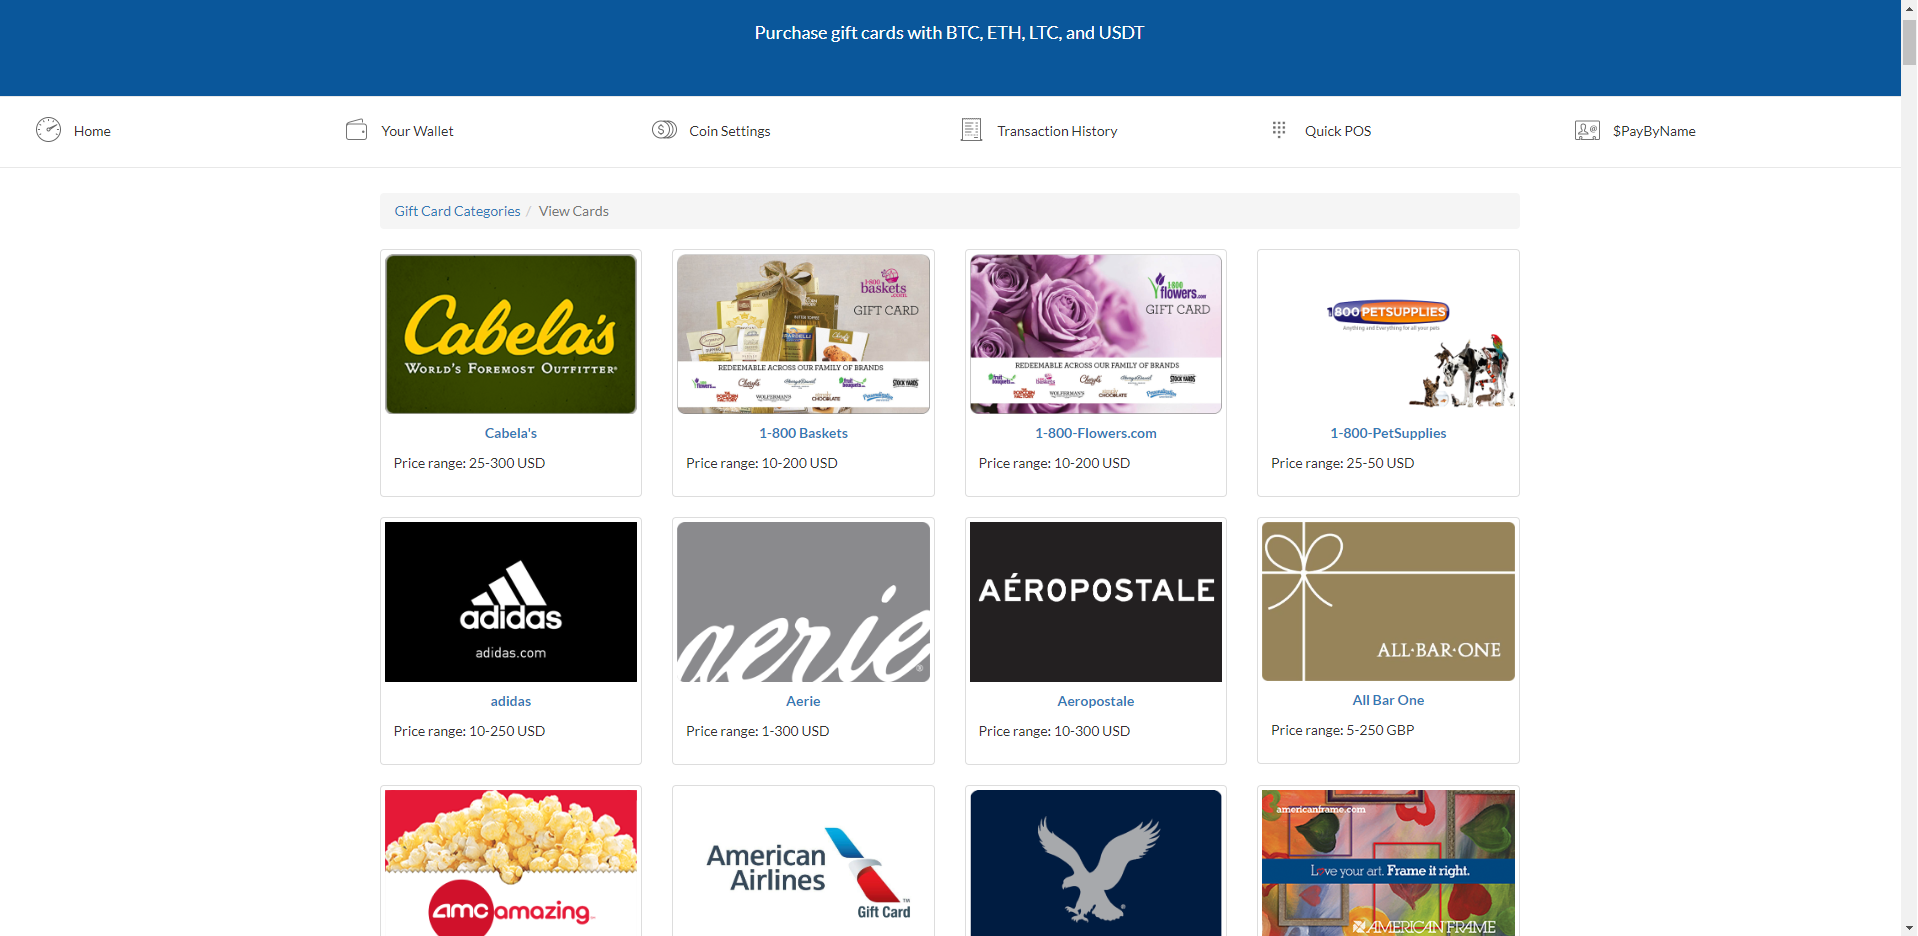Click the contact card icon for $PayByName
The width and height of the screenshot is (1918, 936).
click(x=1587, y=130)
